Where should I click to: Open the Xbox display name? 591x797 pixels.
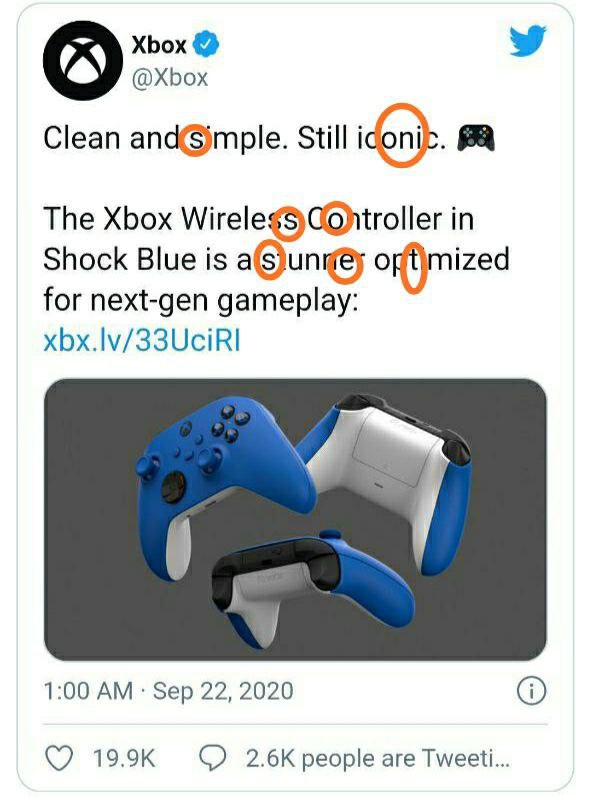[x=159, y=45]
